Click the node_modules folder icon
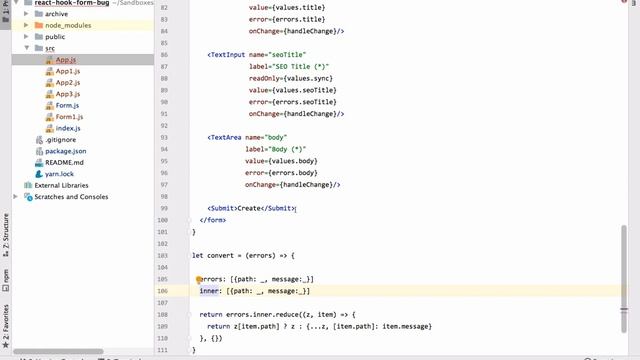This screenshot has width=640, height=360. click(39, 25)
